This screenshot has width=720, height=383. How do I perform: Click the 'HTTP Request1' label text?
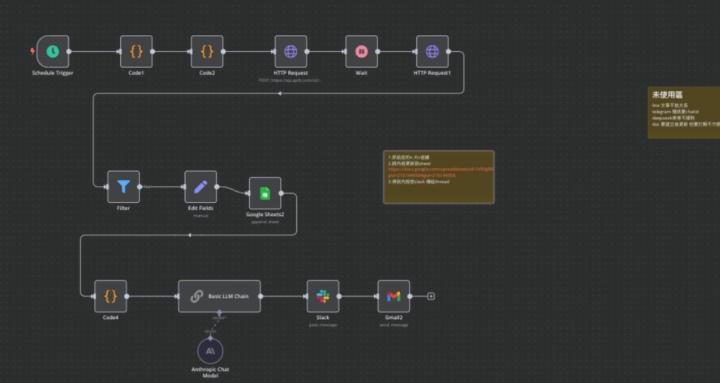[432, 73]
